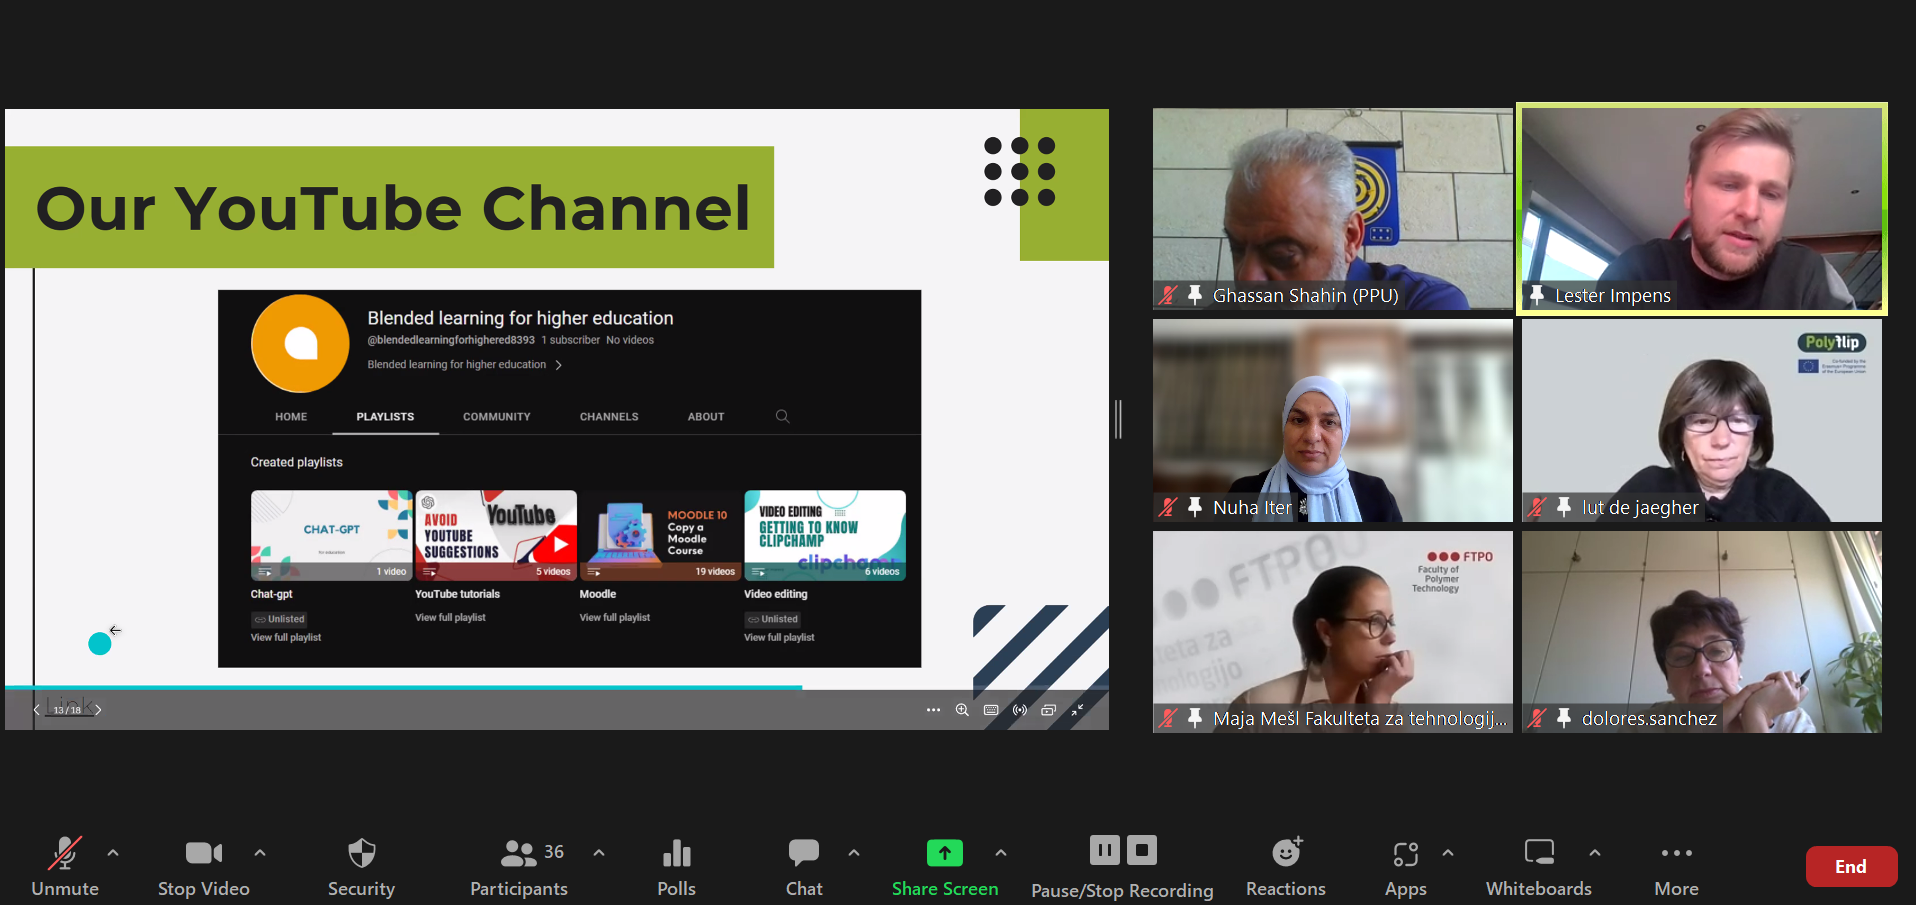Expand chat options arrow
The width and height of the screenshot is (1916, 905).
pos(854,853)
